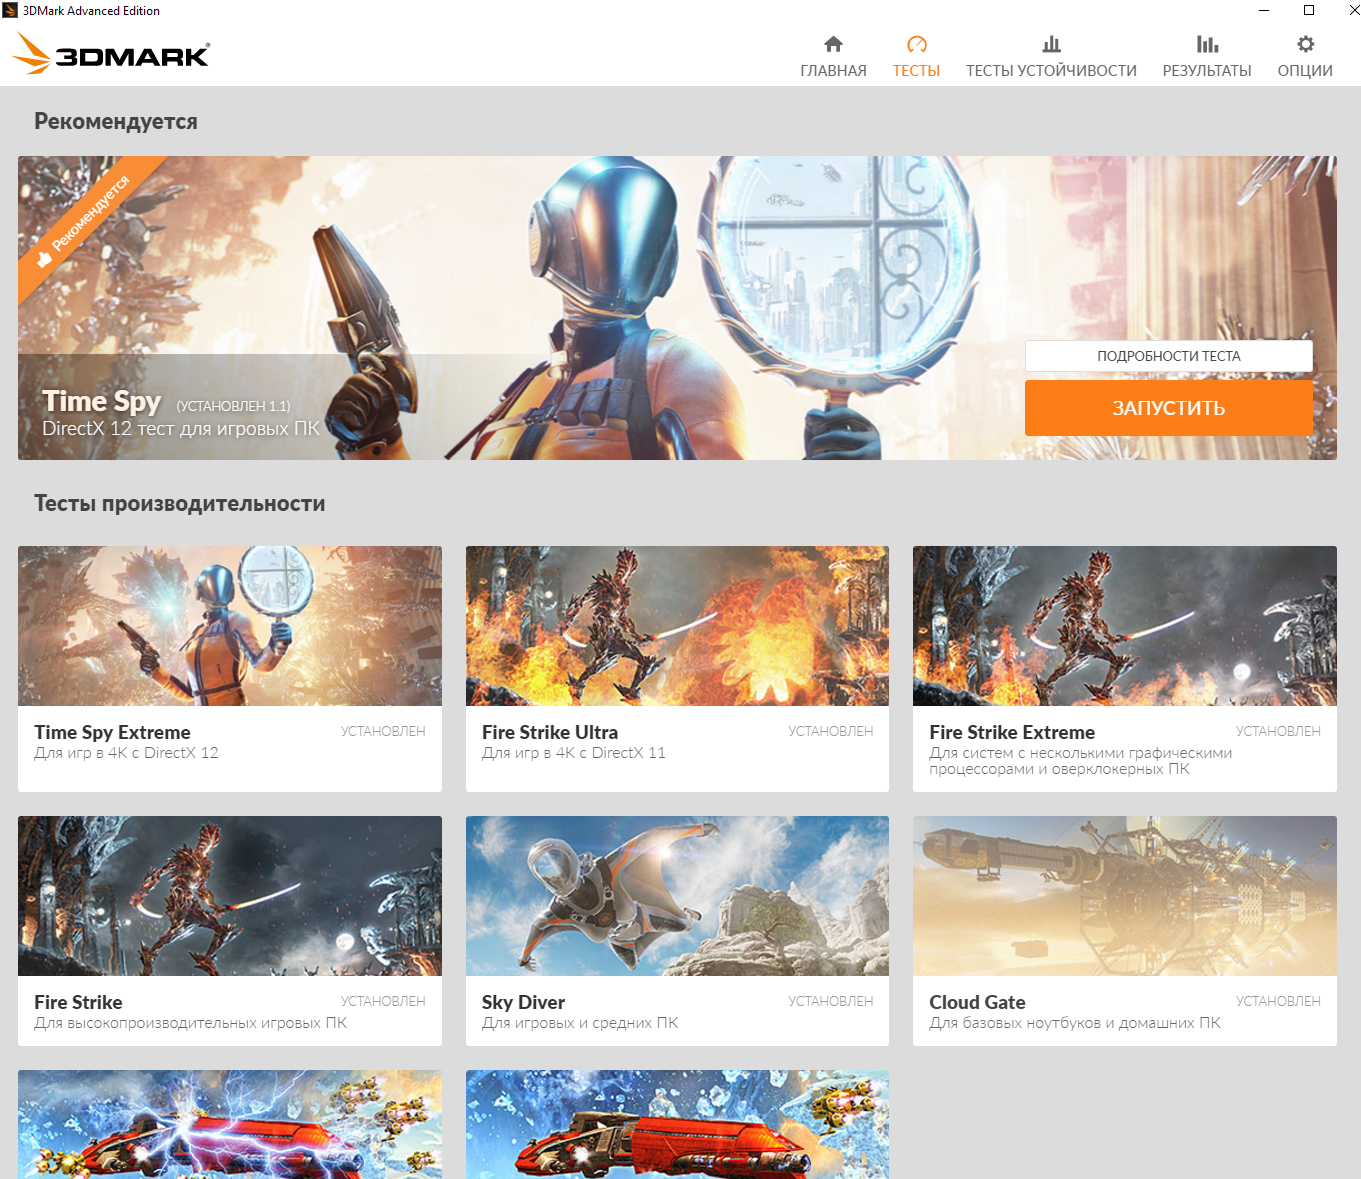Select the Sky Diver title
The width and height of the screenshot is (1361, 1179).
(523, 1002)
